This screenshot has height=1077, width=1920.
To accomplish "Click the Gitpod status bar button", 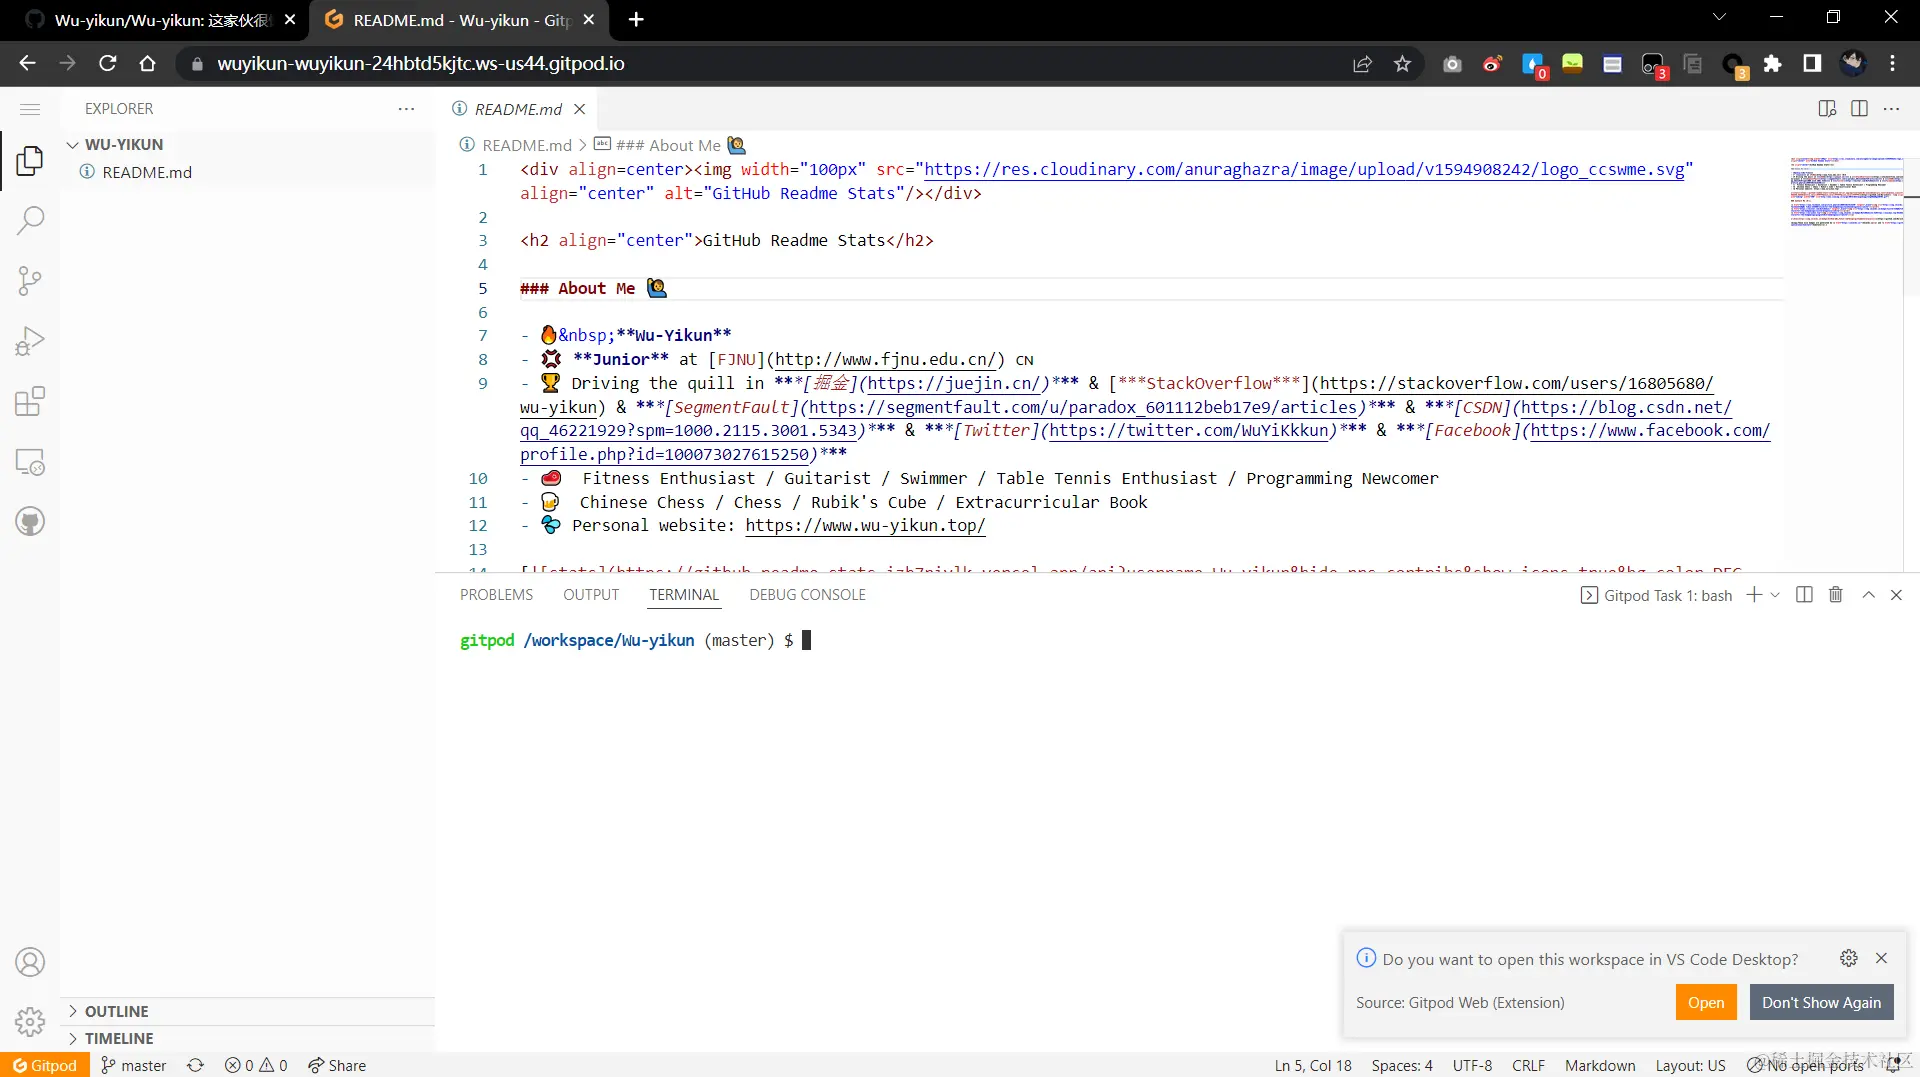I will tap(45, 1065).
